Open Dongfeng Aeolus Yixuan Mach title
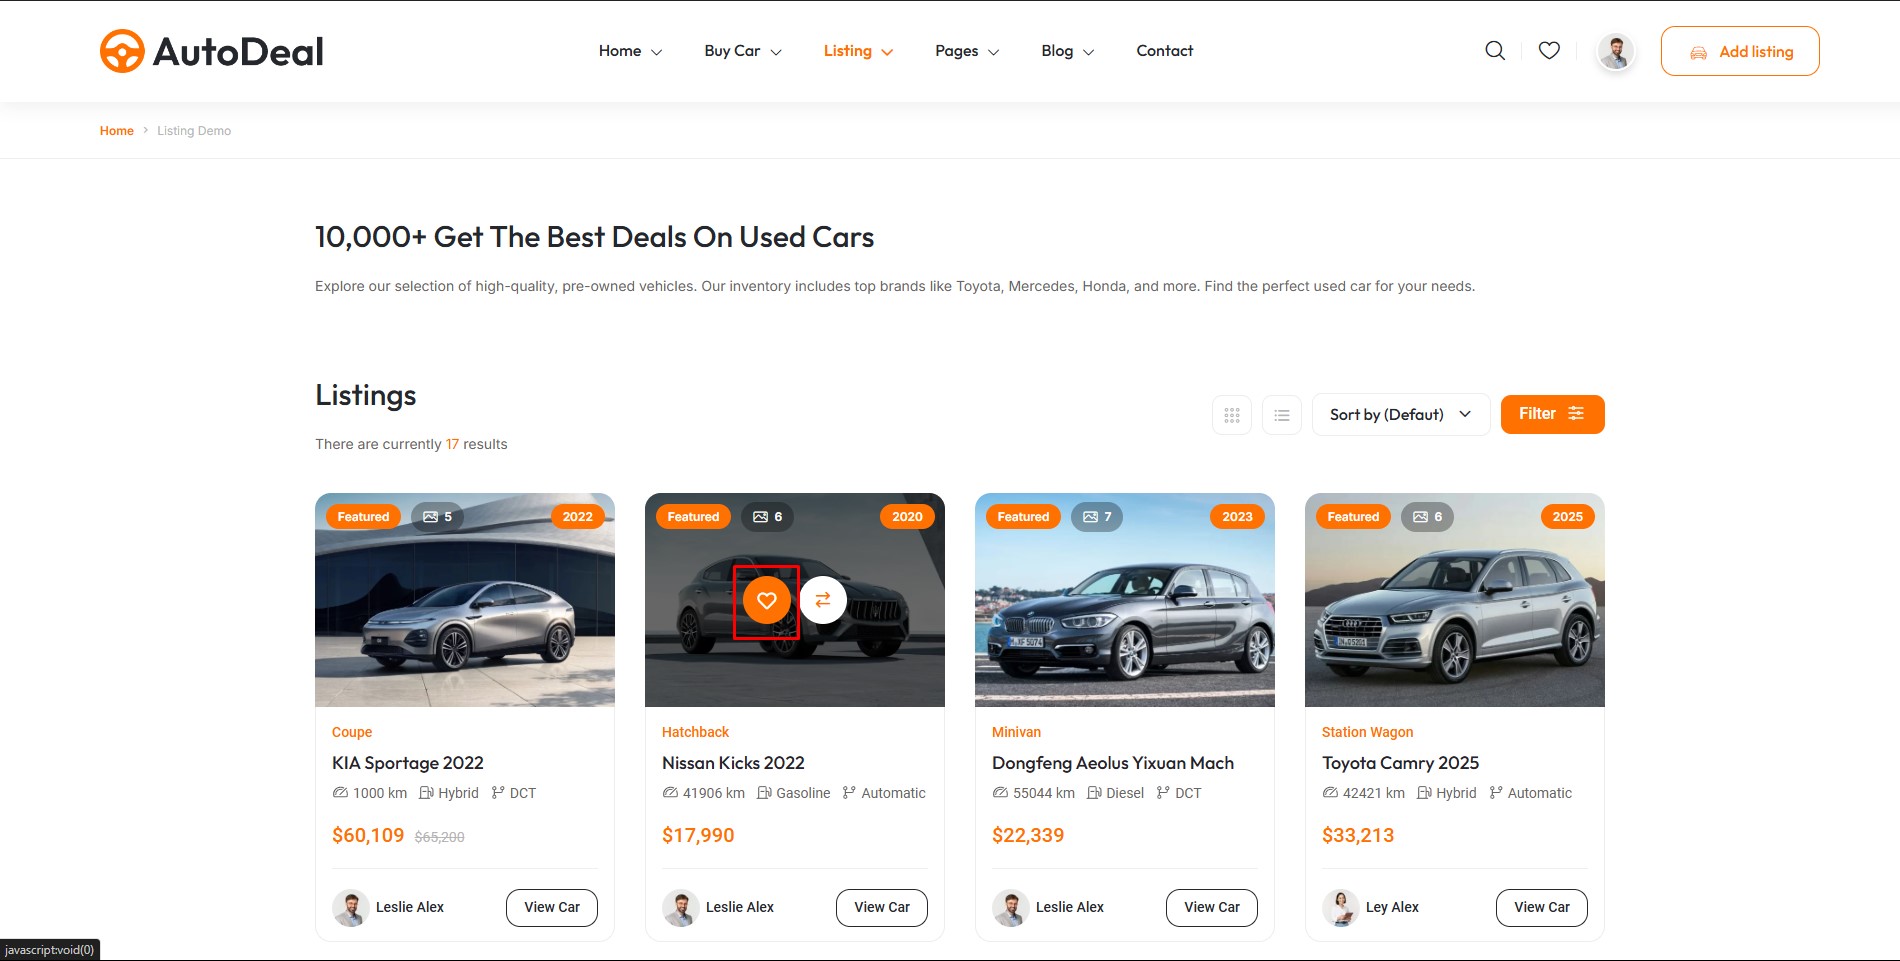Image resolution: width=1900 pixels, height=961 pixels. coord(1113,763)
